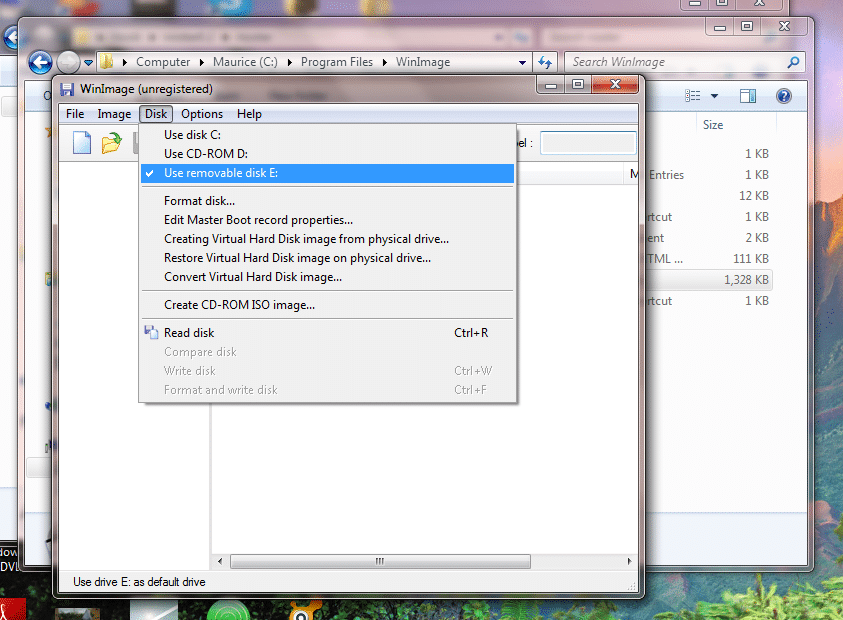Open the Help menu in WinImage

click(x=249, y=114)
